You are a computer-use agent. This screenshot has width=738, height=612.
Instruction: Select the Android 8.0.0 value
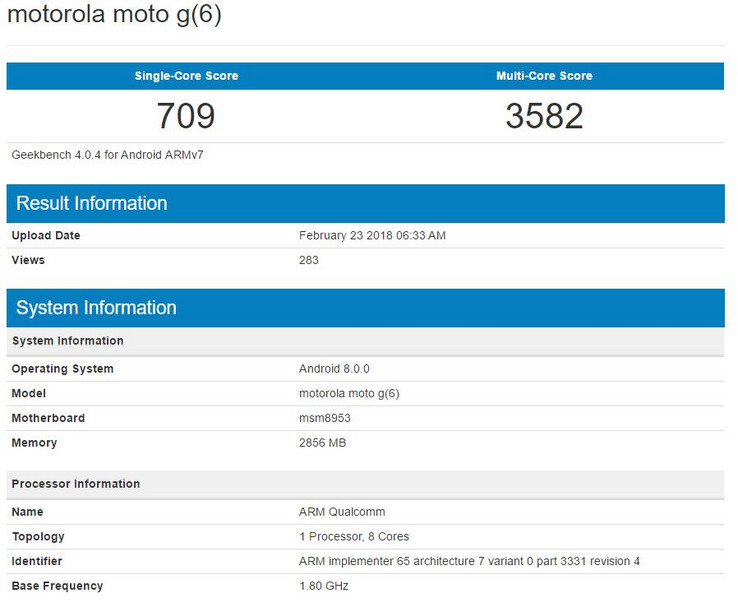click(x=334, y=369)
